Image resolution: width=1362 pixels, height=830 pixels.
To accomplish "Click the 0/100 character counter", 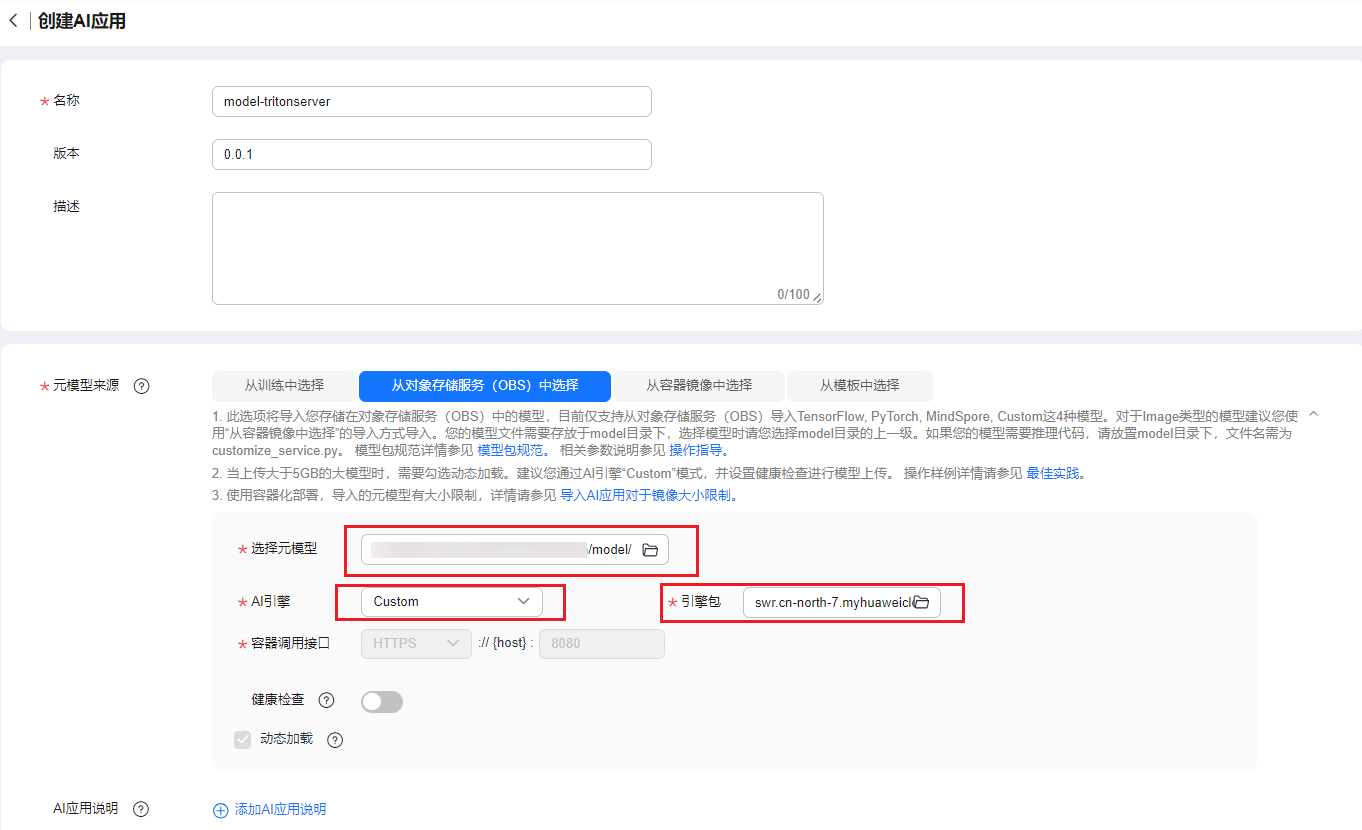I will click(793, 294).
